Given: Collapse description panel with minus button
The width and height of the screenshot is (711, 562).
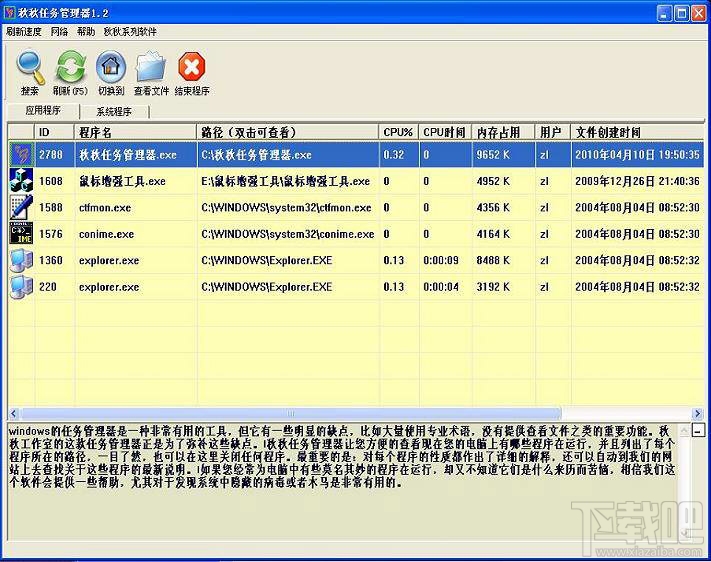Looking at the screenshot, I should (x=698, y=430).
